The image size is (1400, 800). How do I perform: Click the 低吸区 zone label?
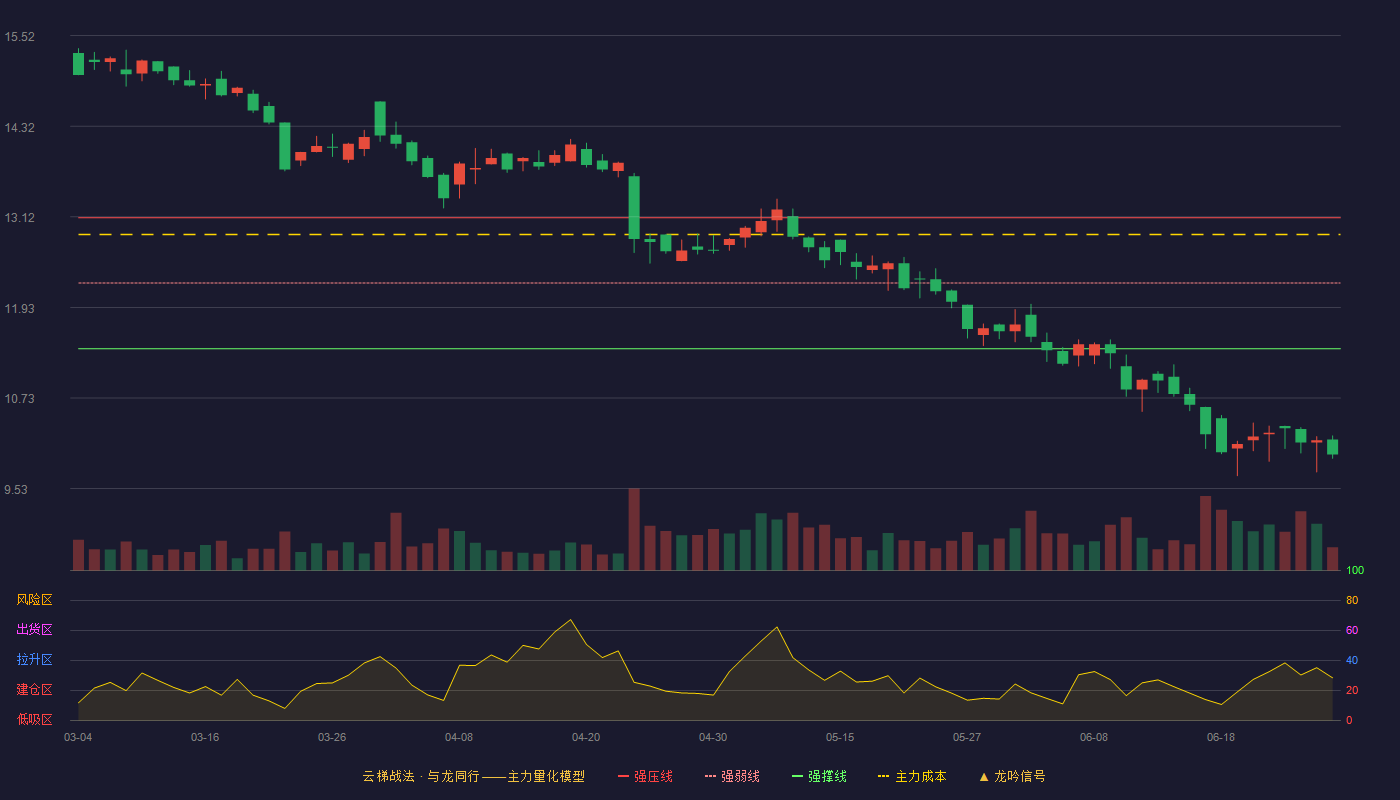pyautogui.click(x=34, y=719)
